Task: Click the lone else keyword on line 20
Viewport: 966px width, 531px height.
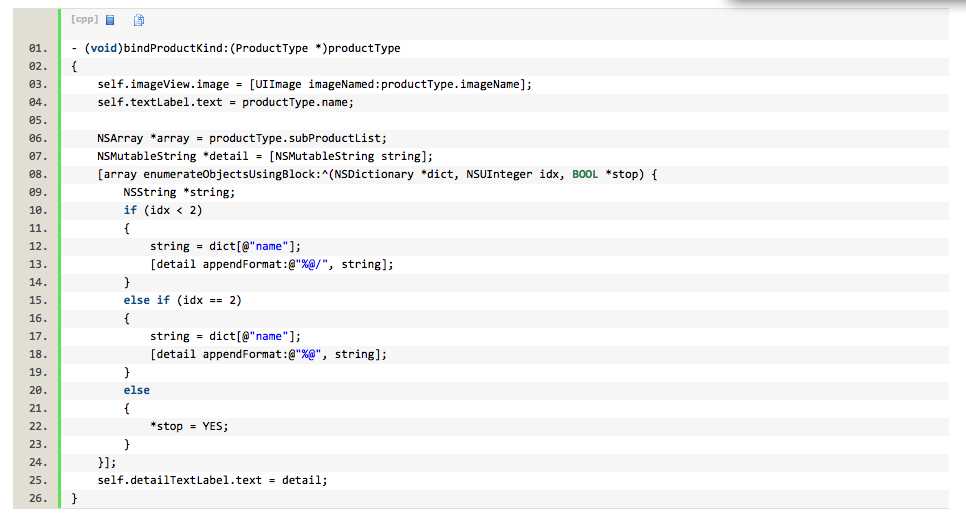Action: pos(137,390)
